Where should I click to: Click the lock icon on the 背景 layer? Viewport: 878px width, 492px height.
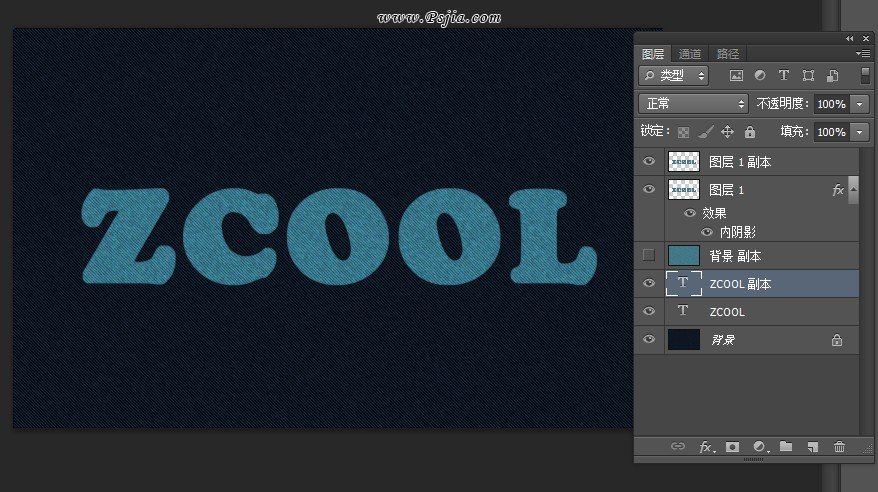837,340
